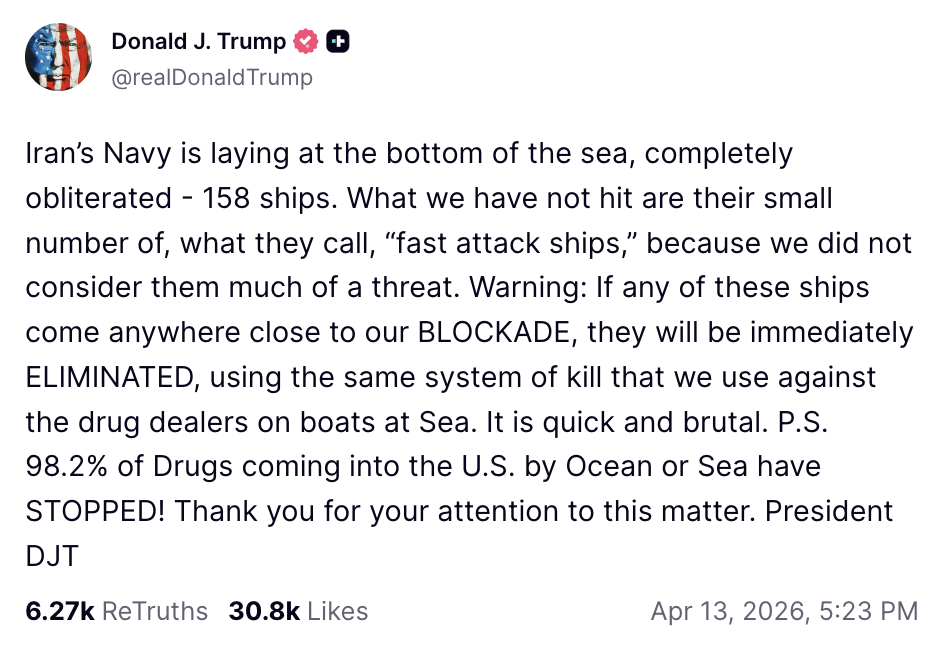The image size is (944, 648).
Task: Click the "P.S." text in the post
Action: tap(802, 421)
